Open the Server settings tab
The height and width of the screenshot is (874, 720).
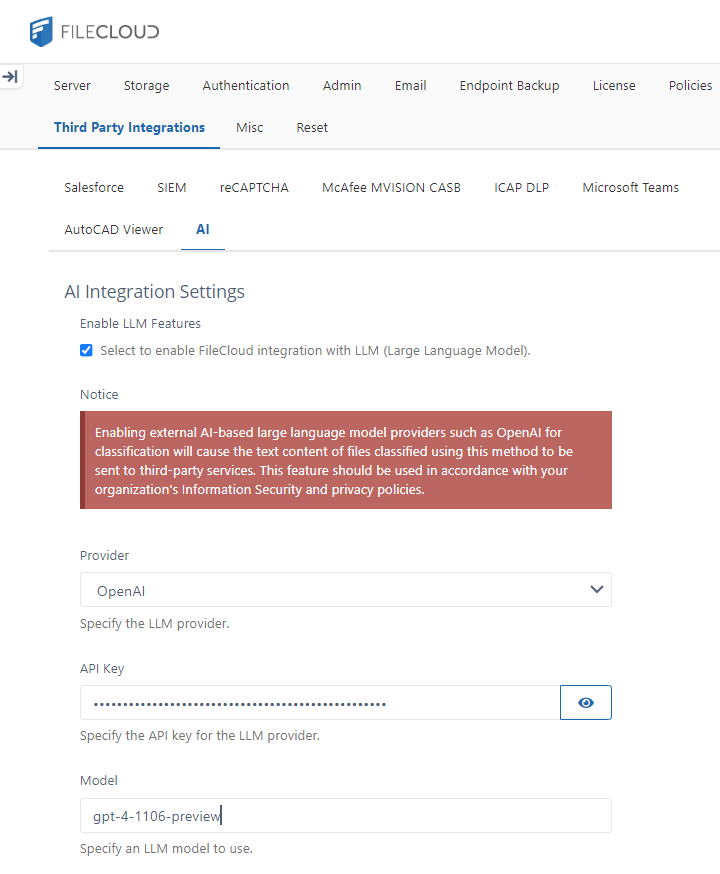72,86
